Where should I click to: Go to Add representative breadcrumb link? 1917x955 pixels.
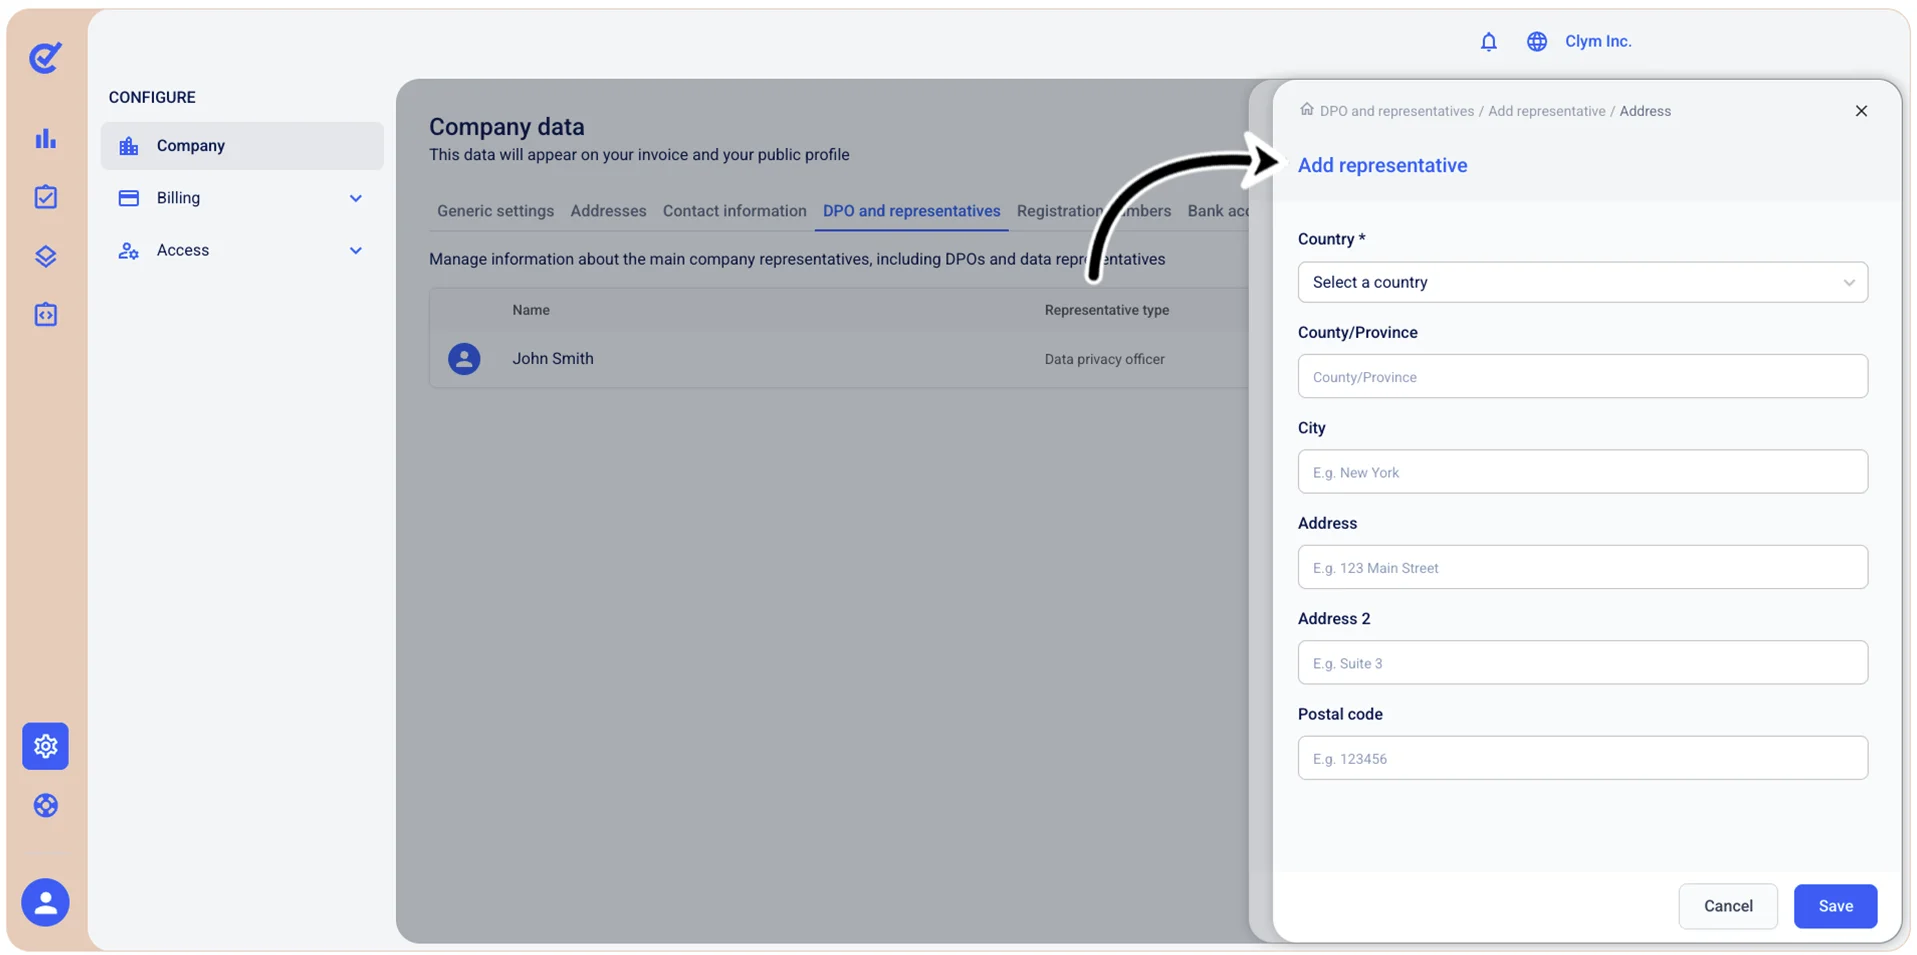tap(1546, 111)
